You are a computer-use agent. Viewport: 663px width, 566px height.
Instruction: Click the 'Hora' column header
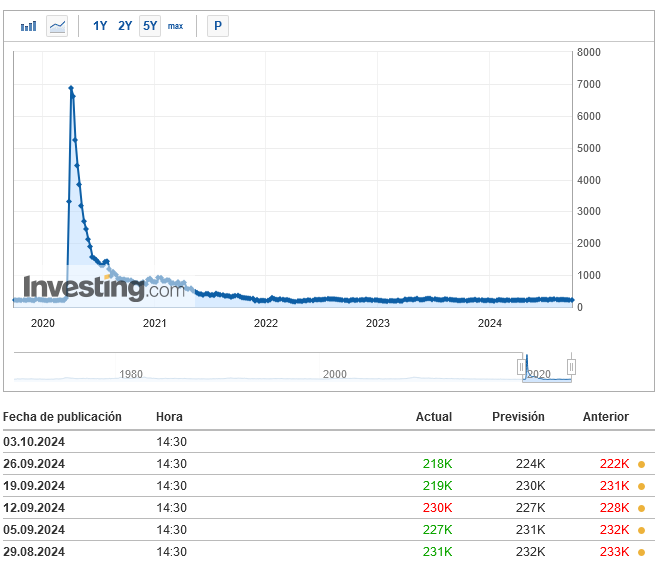point(169,417)
